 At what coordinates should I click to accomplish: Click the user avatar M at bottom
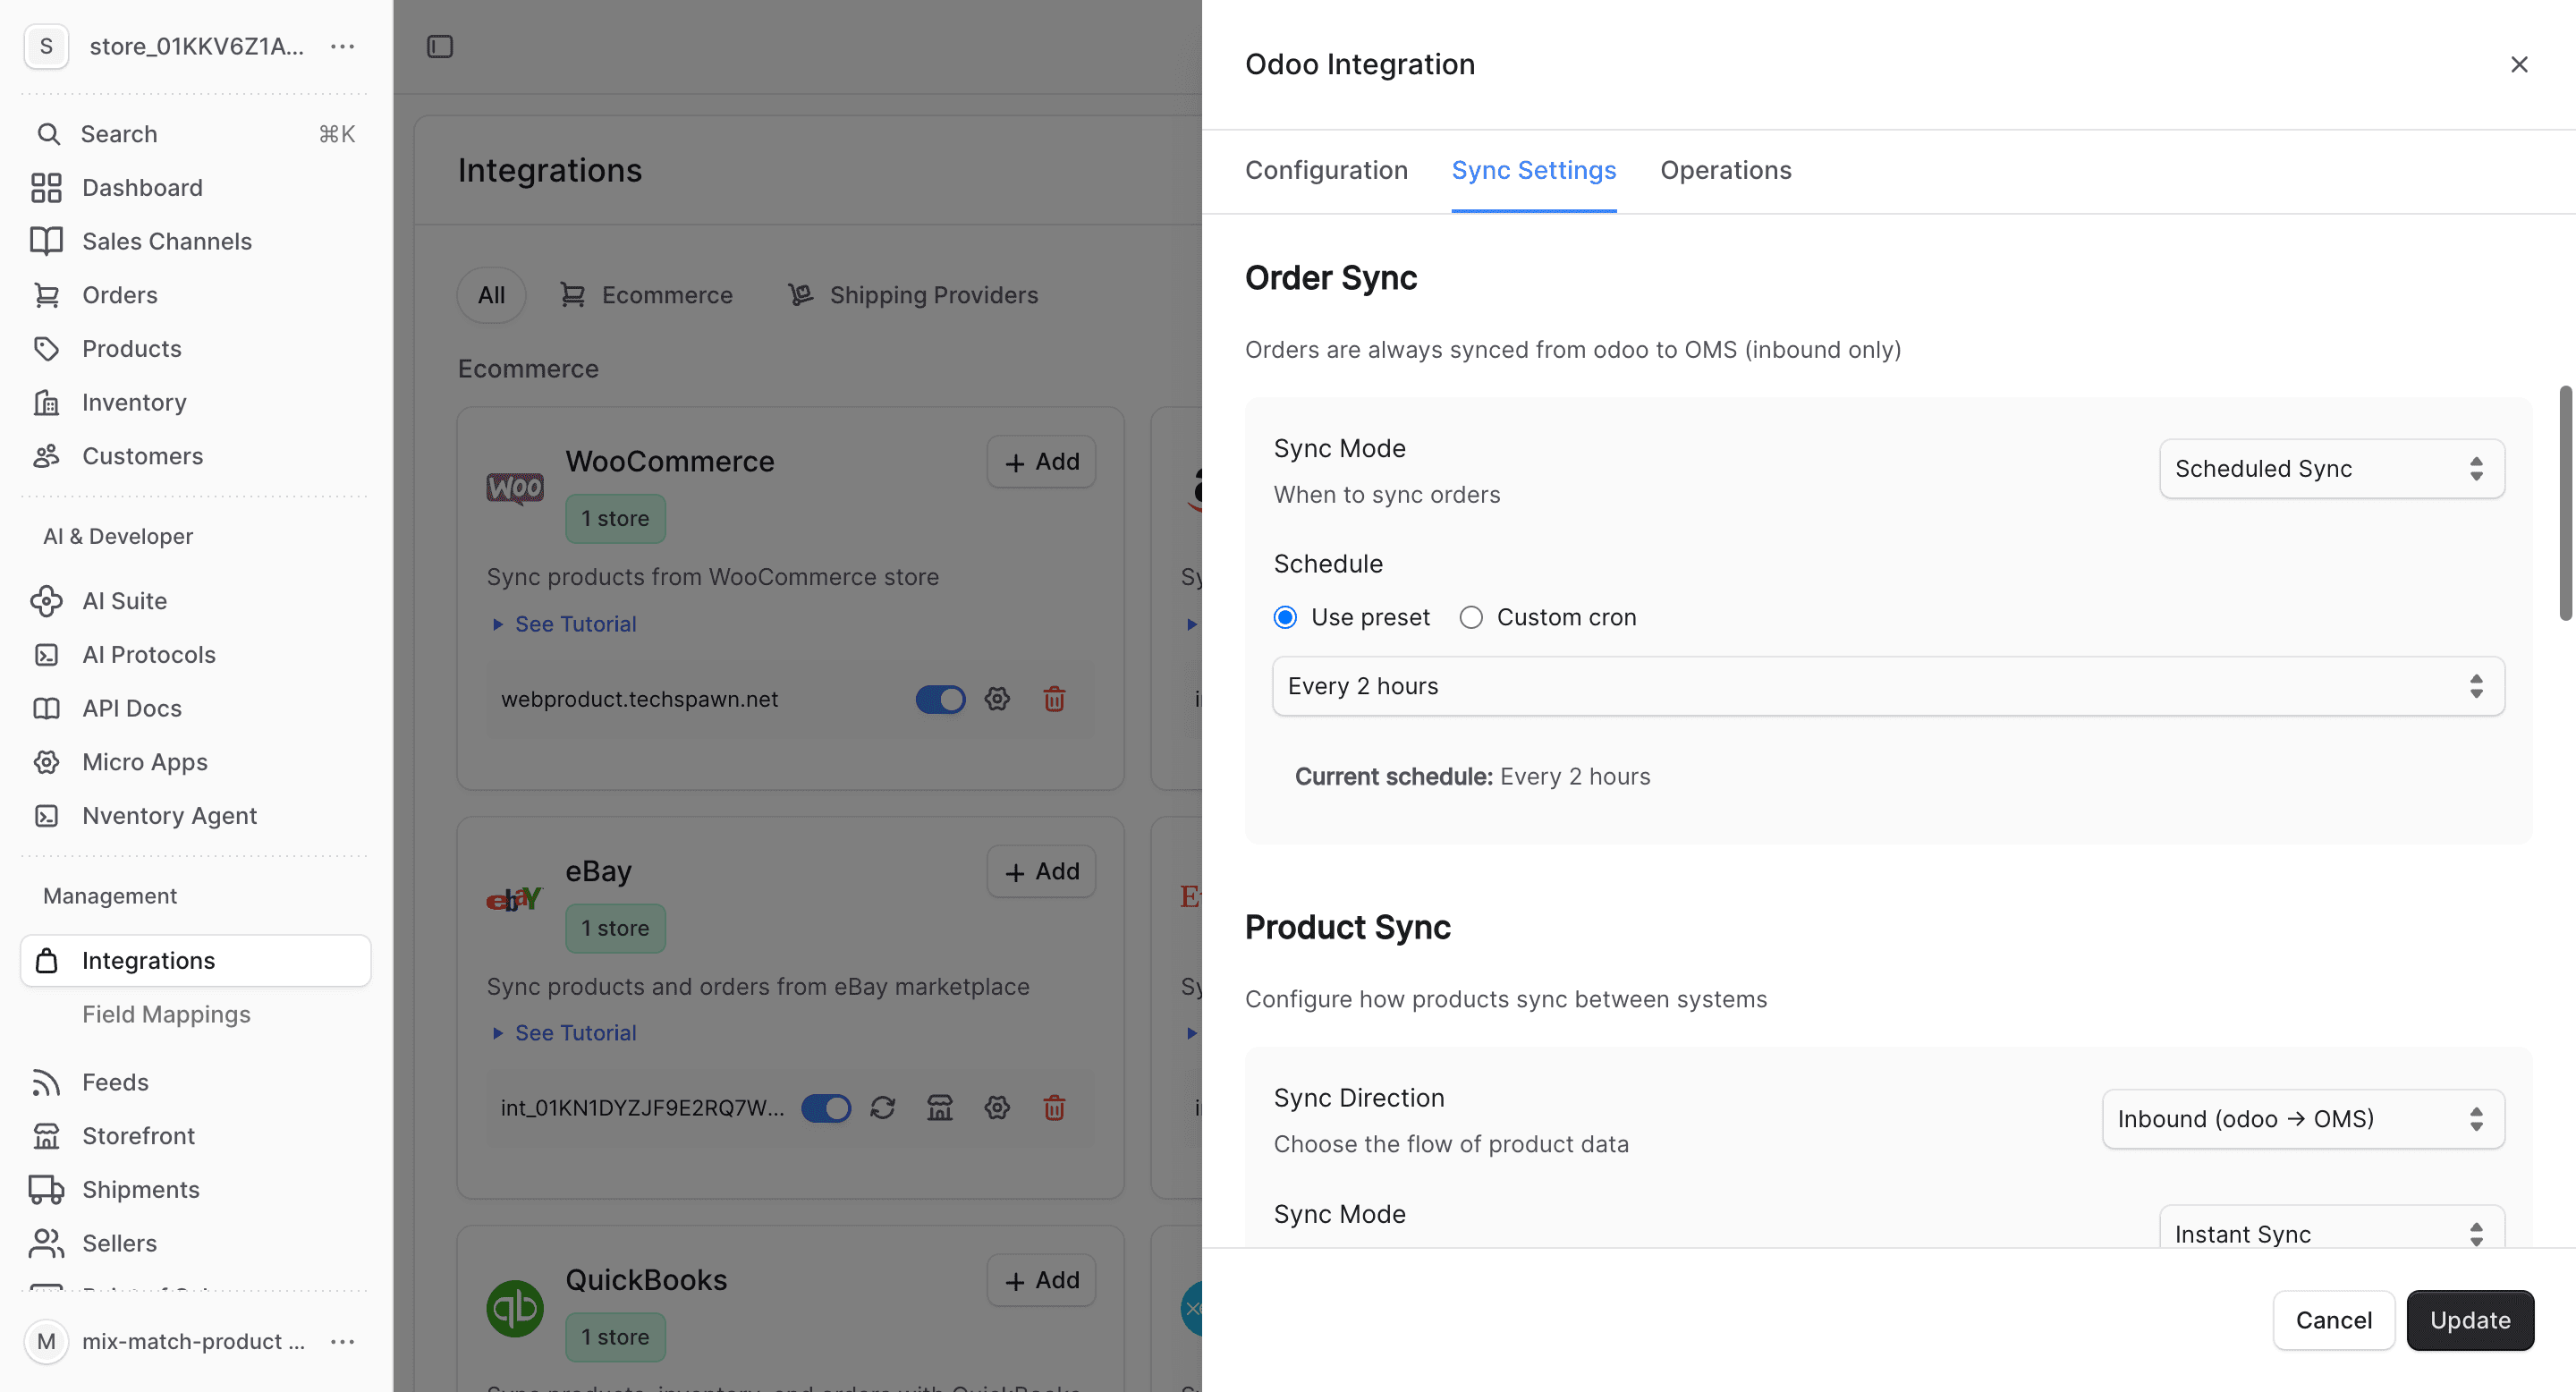click(x=46, y=1341)
